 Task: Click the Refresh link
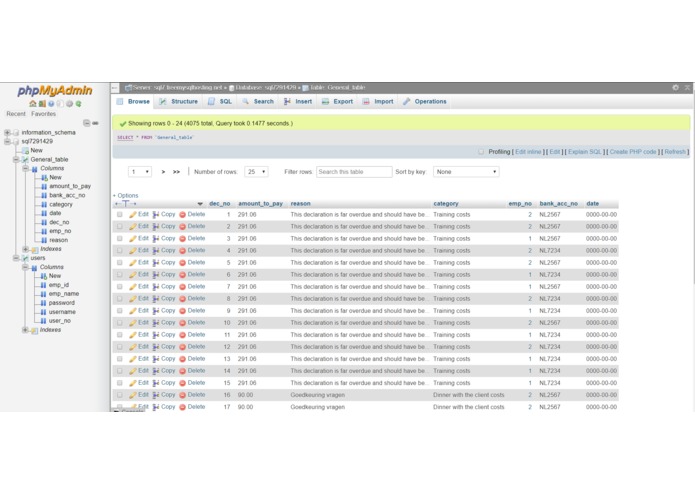(x=675, y=152)
